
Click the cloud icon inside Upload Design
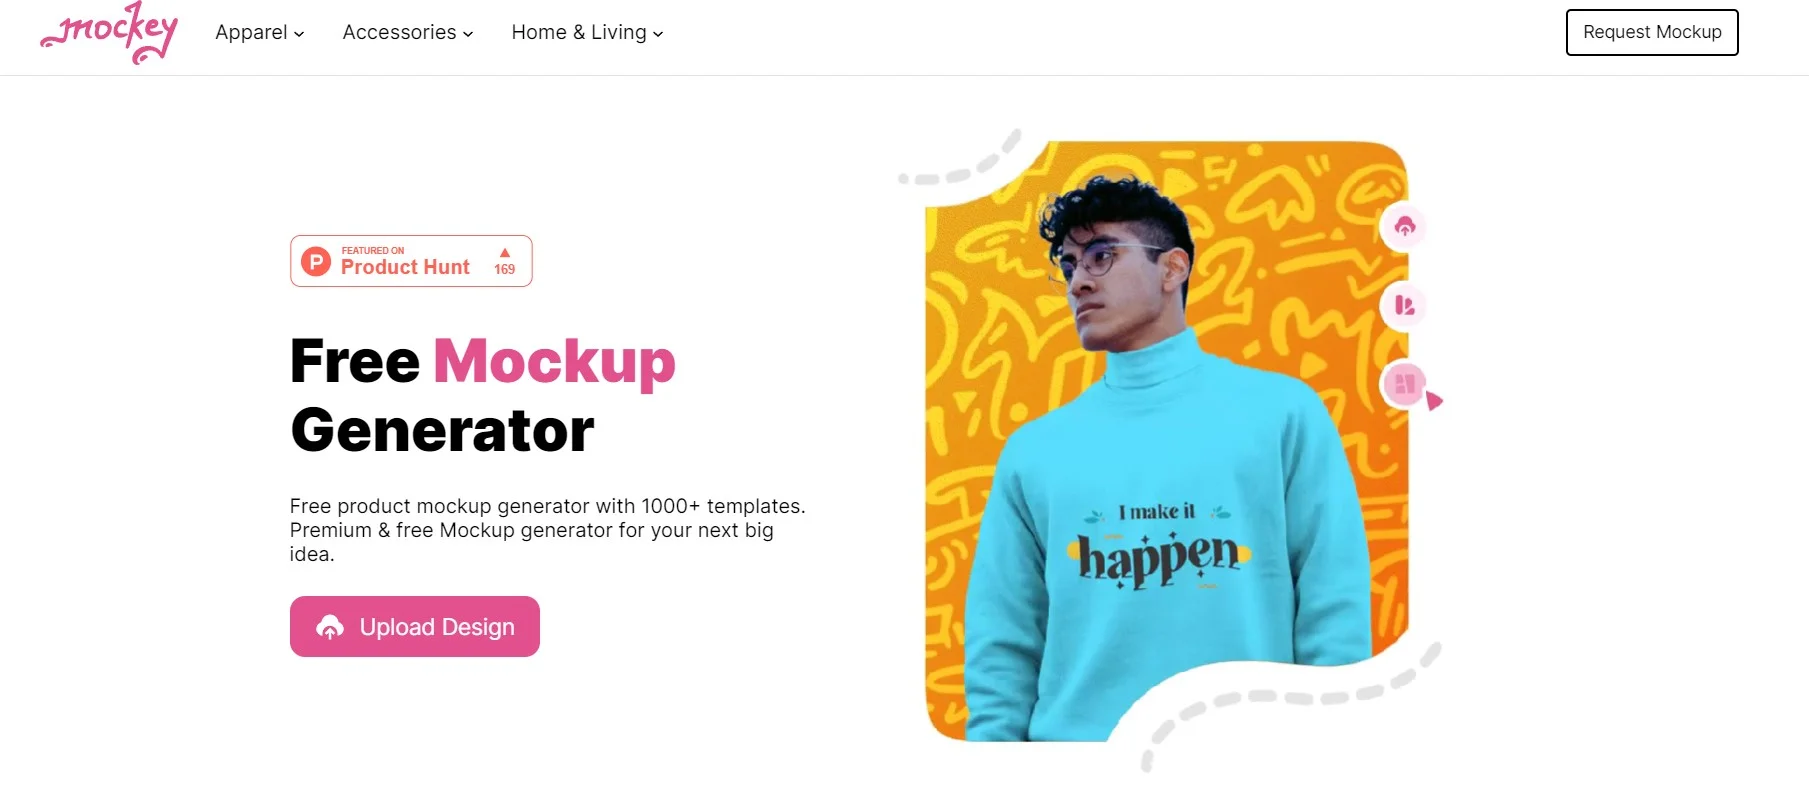coord(330,627)
